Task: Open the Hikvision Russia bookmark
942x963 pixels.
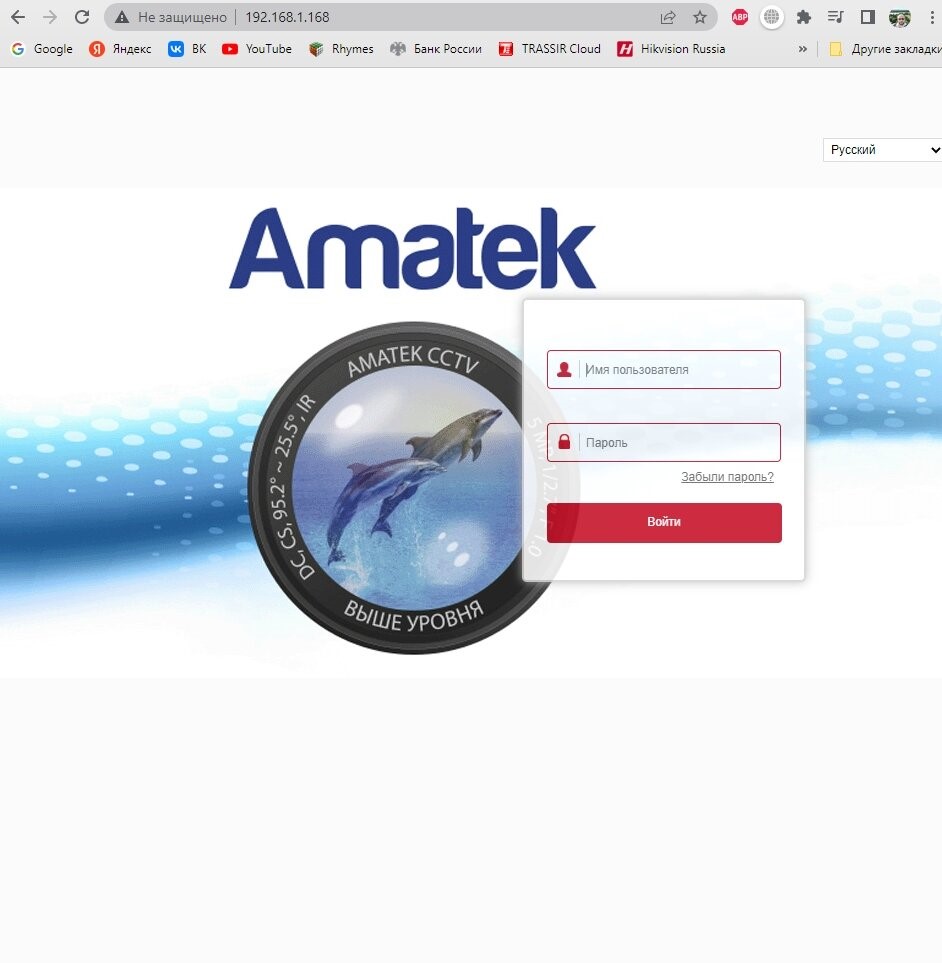Action: click(x=671, y=49)
